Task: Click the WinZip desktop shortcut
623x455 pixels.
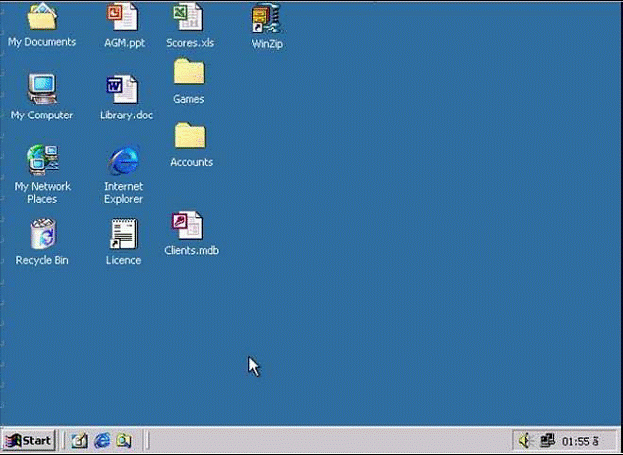Action: tap(266, 18)
